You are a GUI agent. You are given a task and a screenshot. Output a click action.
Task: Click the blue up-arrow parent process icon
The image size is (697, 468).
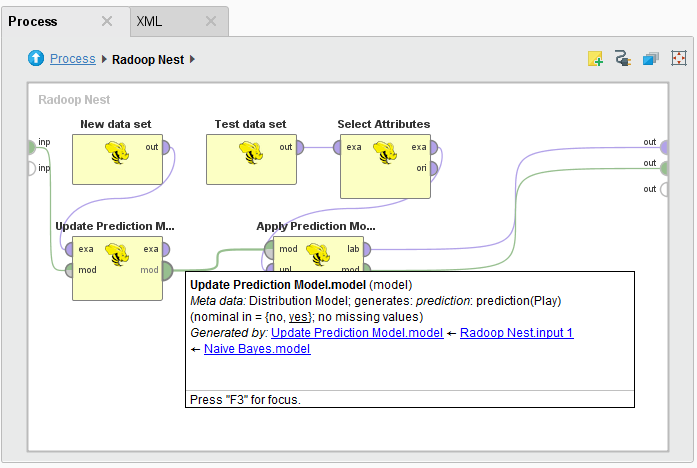(37, 59)
